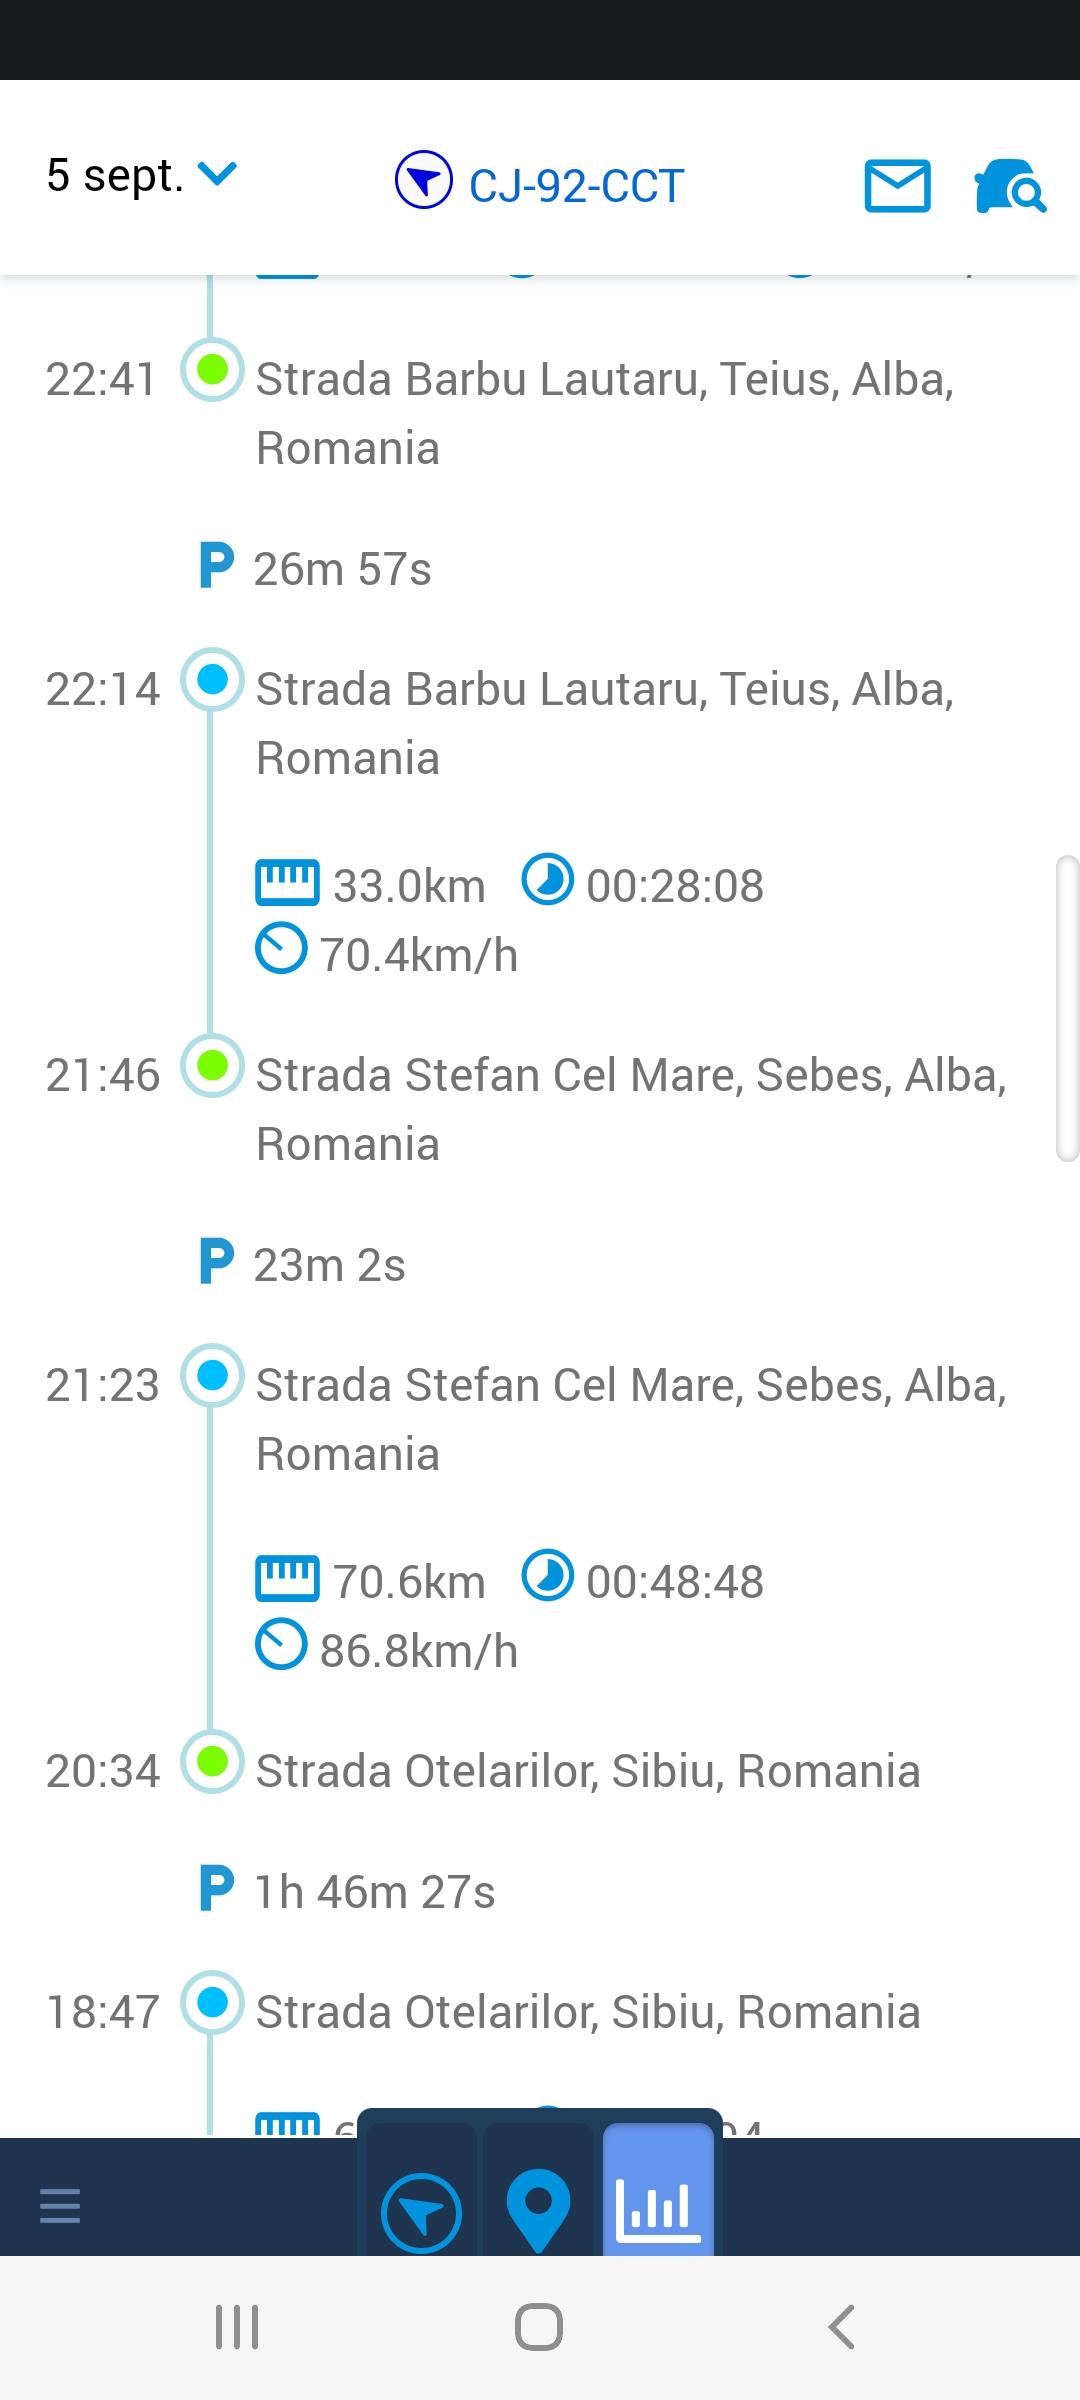Open the 26m 57s parking entry
This screenshot has width=1080, height=2400.
click(x=342, y=569)
